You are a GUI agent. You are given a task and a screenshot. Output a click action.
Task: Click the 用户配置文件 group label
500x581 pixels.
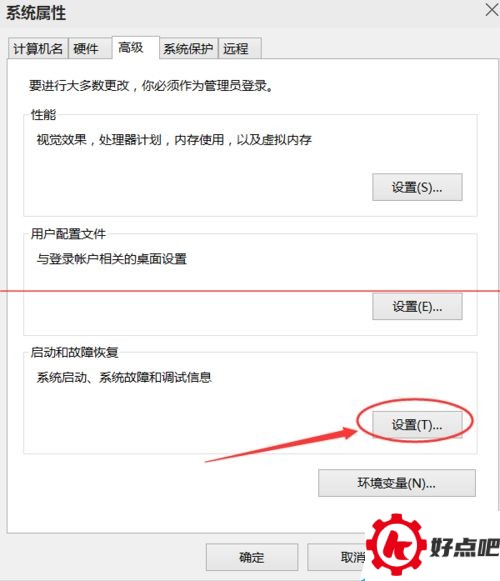click(x=68, y=234)
